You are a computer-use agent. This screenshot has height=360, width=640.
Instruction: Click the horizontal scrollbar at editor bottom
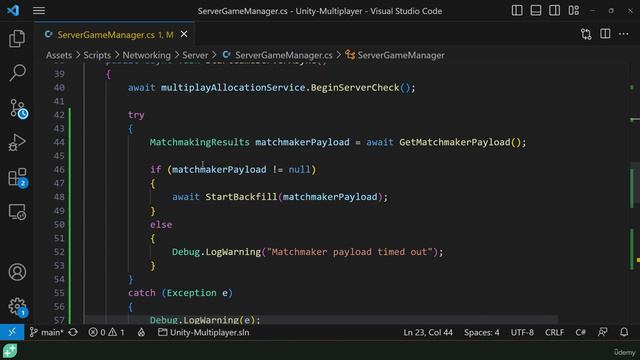click(321, 319)
